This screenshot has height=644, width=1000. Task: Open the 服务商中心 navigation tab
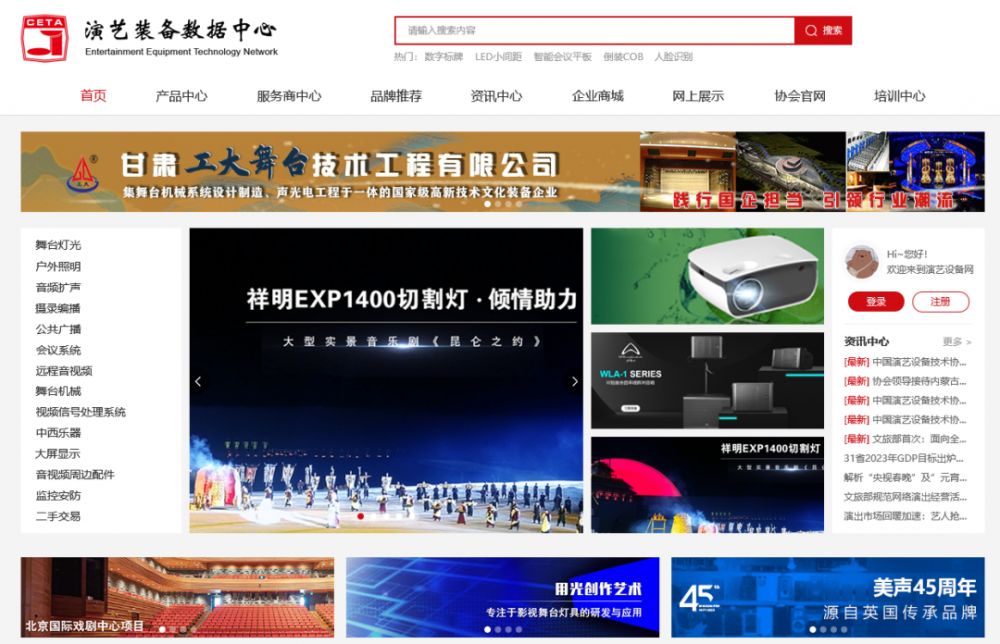(289, 96)
